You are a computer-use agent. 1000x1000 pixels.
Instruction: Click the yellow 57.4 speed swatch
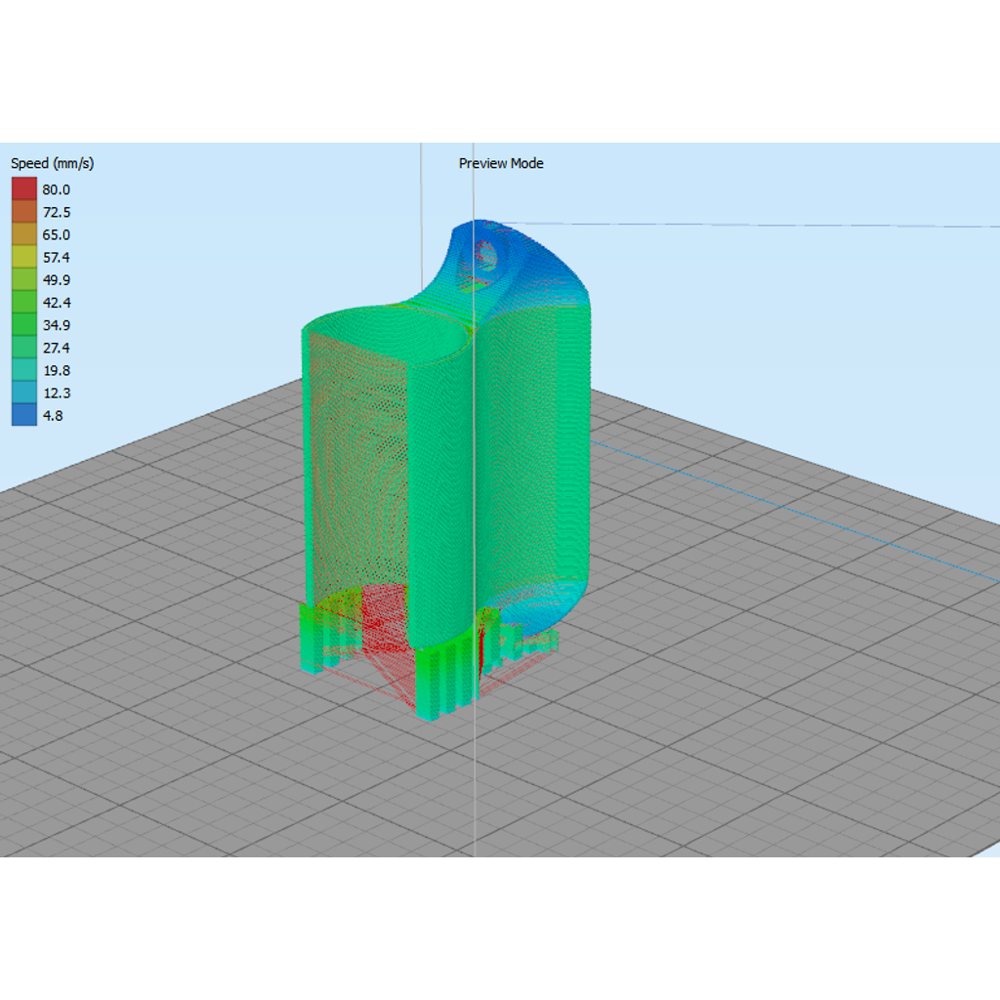click(x=24, y=257)
